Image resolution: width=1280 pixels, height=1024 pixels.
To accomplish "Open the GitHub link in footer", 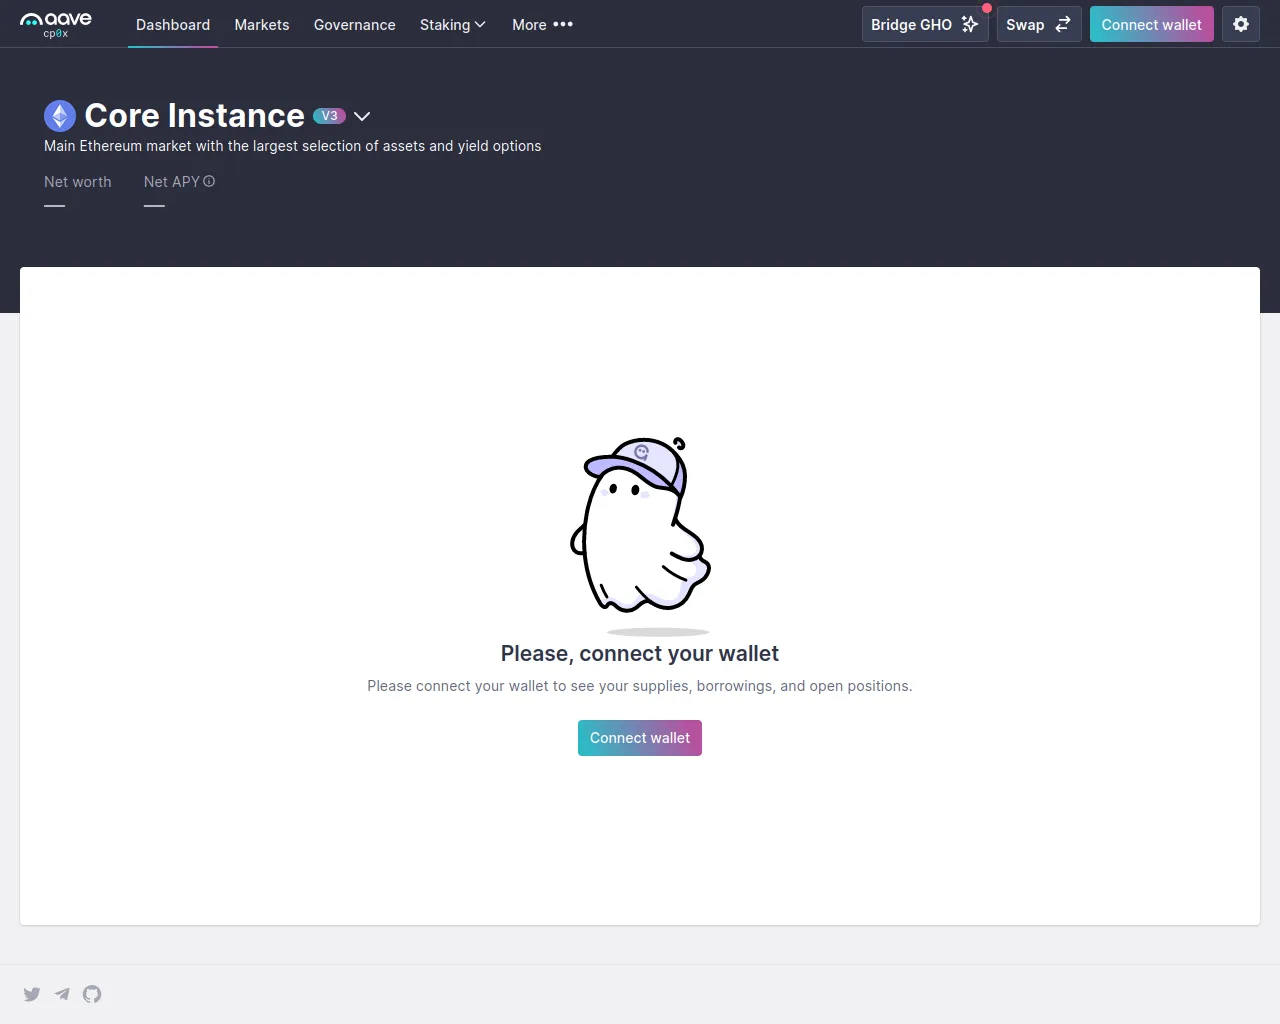I will tap(92, 994).
